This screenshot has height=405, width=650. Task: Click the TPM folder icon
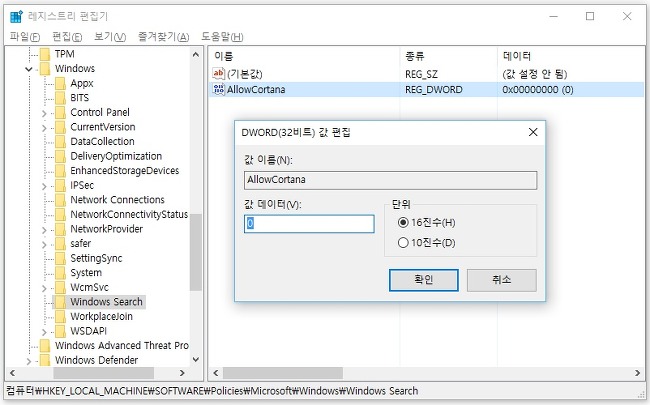coord(45,54)
